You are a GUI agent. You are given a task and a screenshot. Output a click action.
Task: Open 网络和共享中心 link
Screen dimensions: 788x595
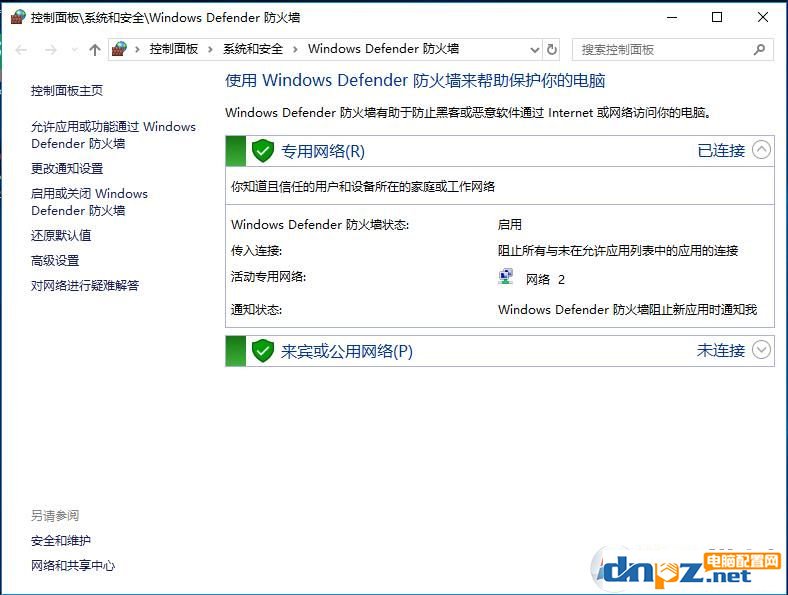[73, 566]
